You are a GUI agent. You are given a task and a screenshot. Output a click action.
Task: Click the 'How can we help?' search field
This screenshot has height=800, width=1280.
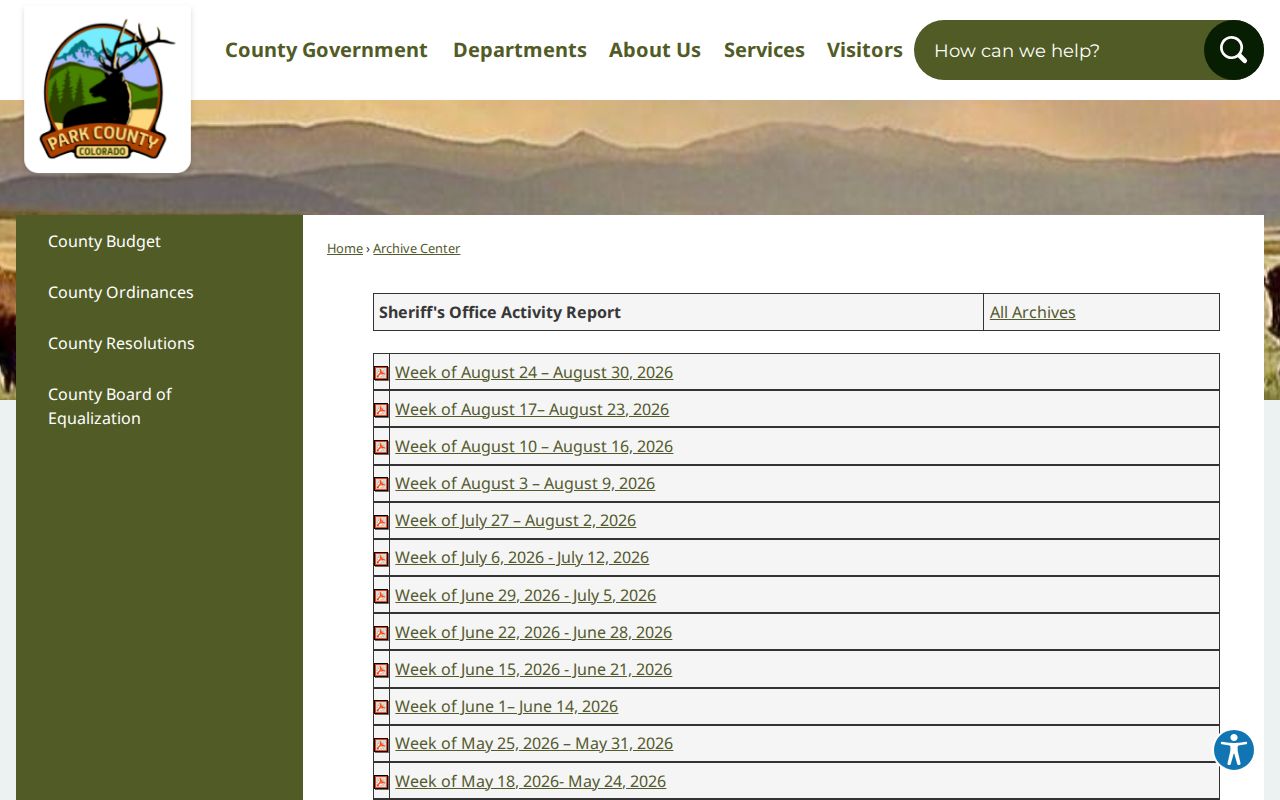tap(1060, 50)
